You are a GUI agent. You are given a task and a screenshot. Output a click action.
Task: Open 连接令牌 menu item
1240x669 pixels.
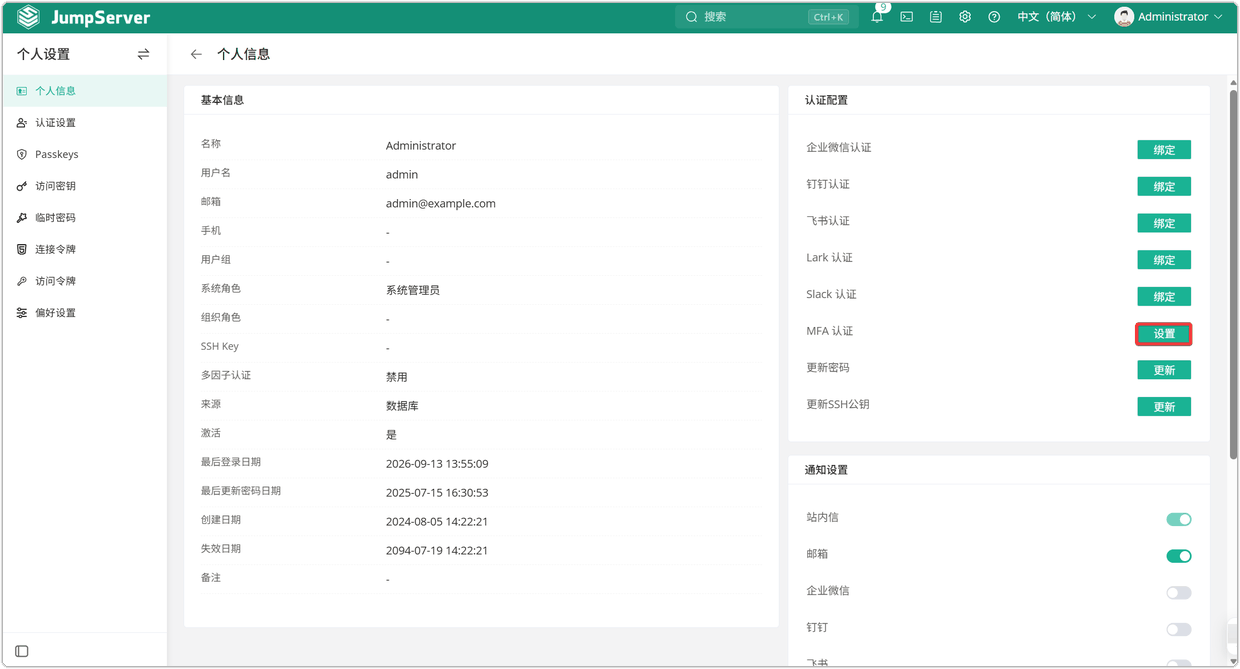coord(85,250)
